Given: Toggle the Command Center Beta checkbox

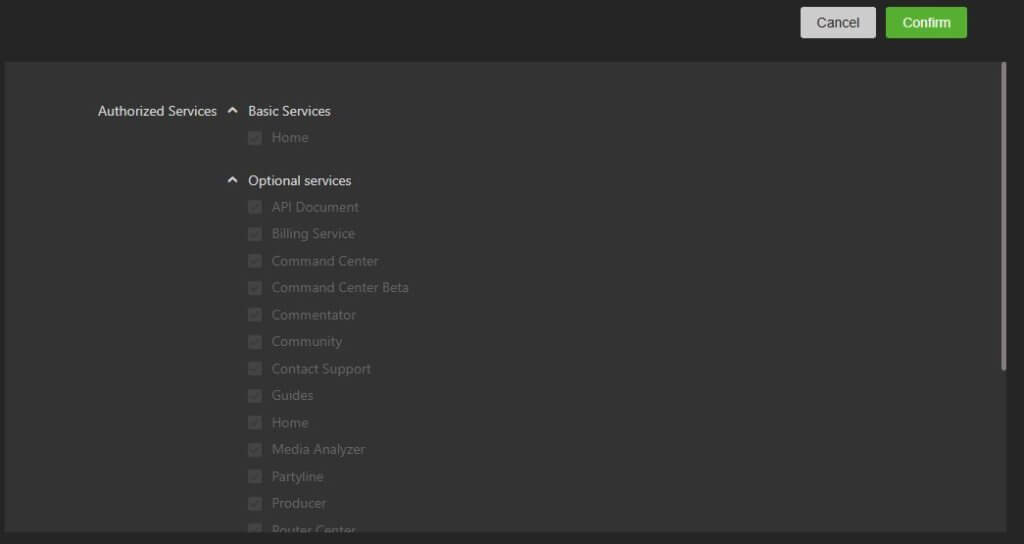Looking at the screenshot, I should (255, 288).
